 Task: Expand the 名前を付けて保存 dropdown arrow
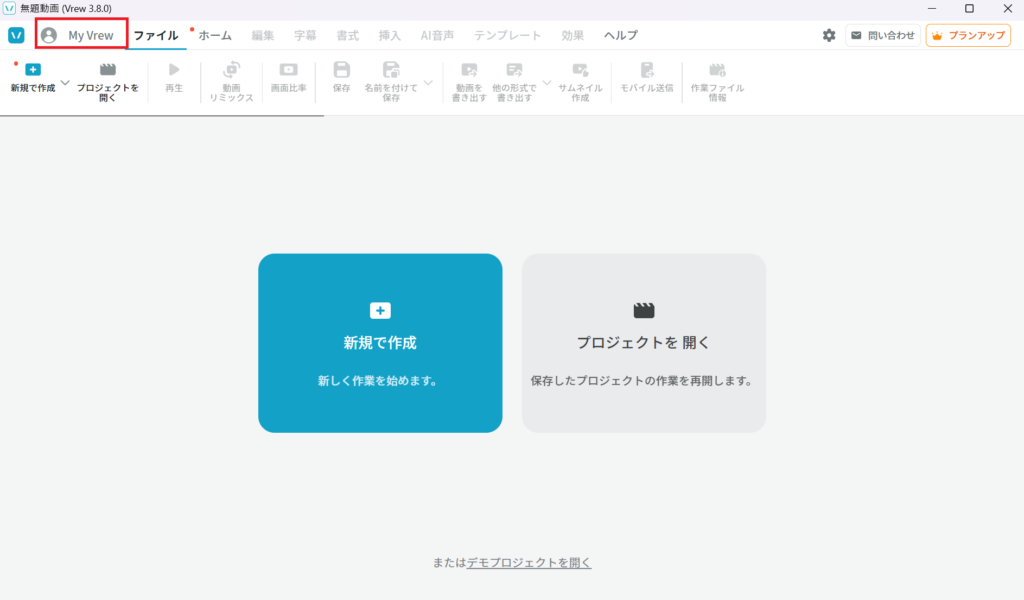coord(428,82)
